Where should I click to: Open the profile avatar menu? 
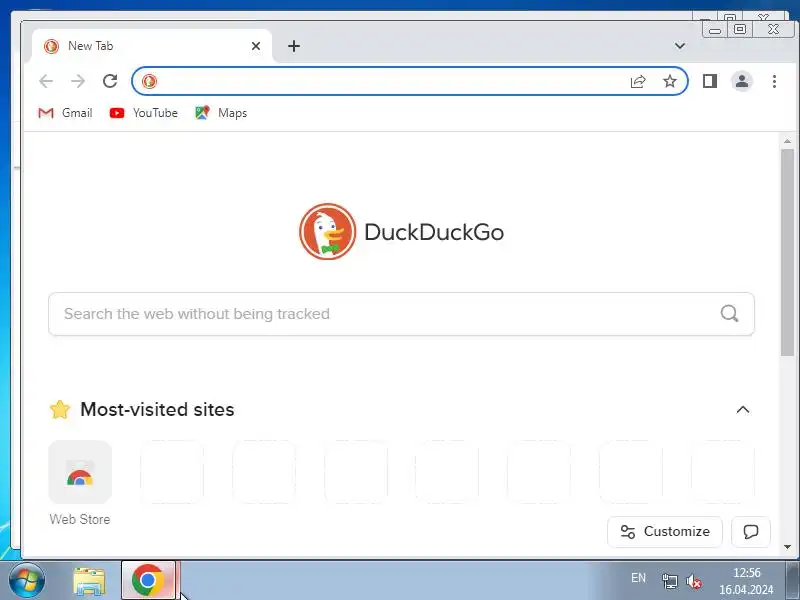742,81
